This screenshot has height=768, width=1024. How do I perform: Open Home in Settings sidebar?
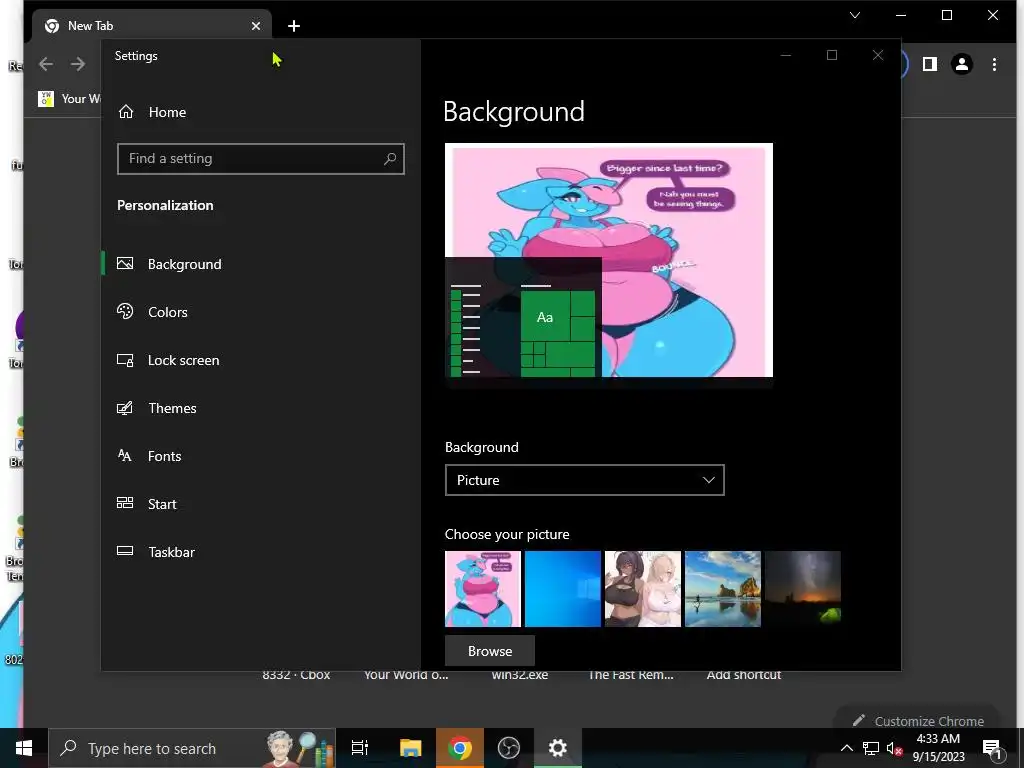click(167, 112)
